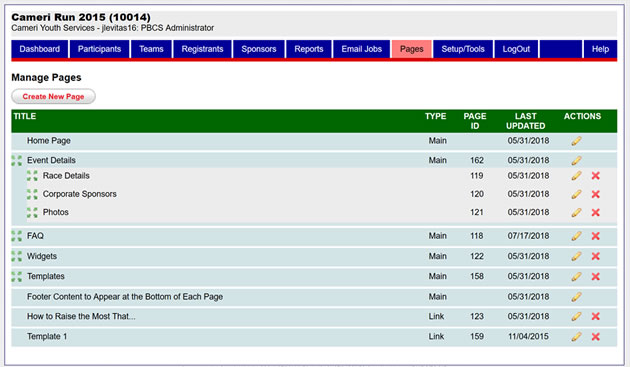Go to the Participants tab
This screenshot has width=630, height=367.
point(99,49)
